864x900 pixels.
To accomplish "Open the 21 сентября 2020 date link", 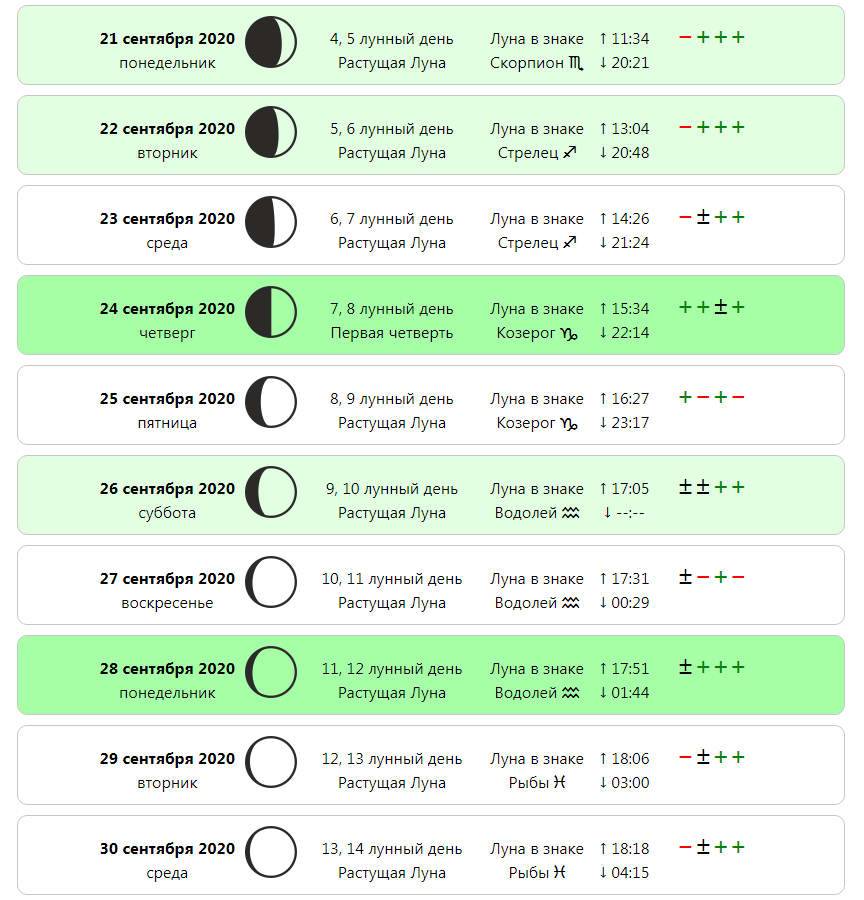I will point(167,38).
